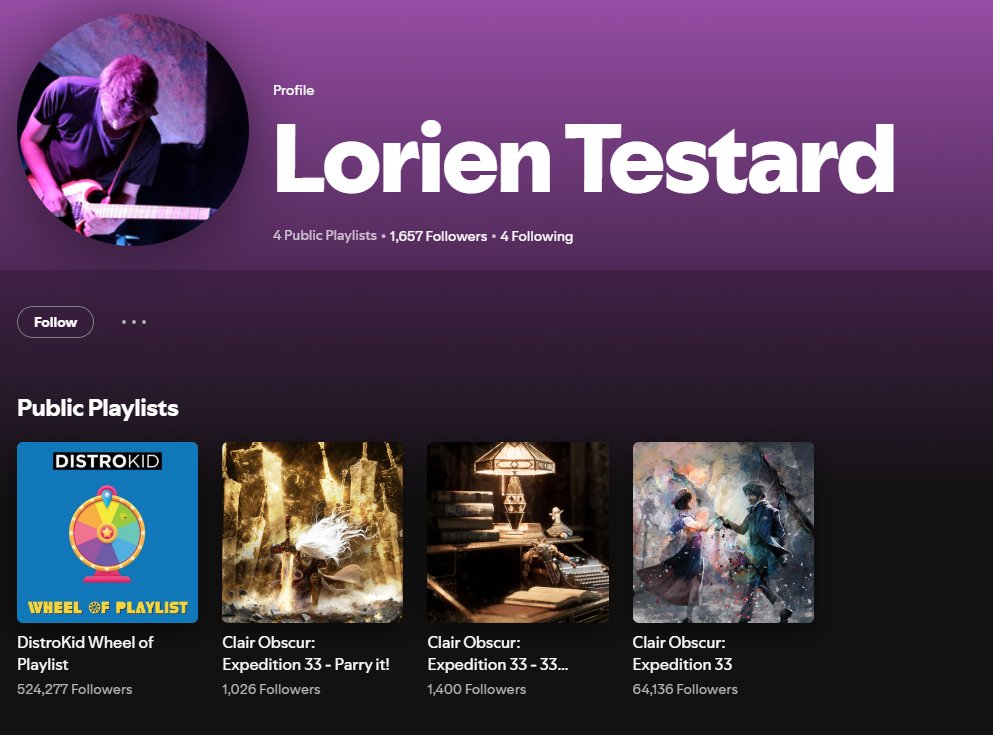Image resolution: width=993 pixels, height=735 pixels.
Task: Open the three-dot more options menu
Action: click(134, 322)
